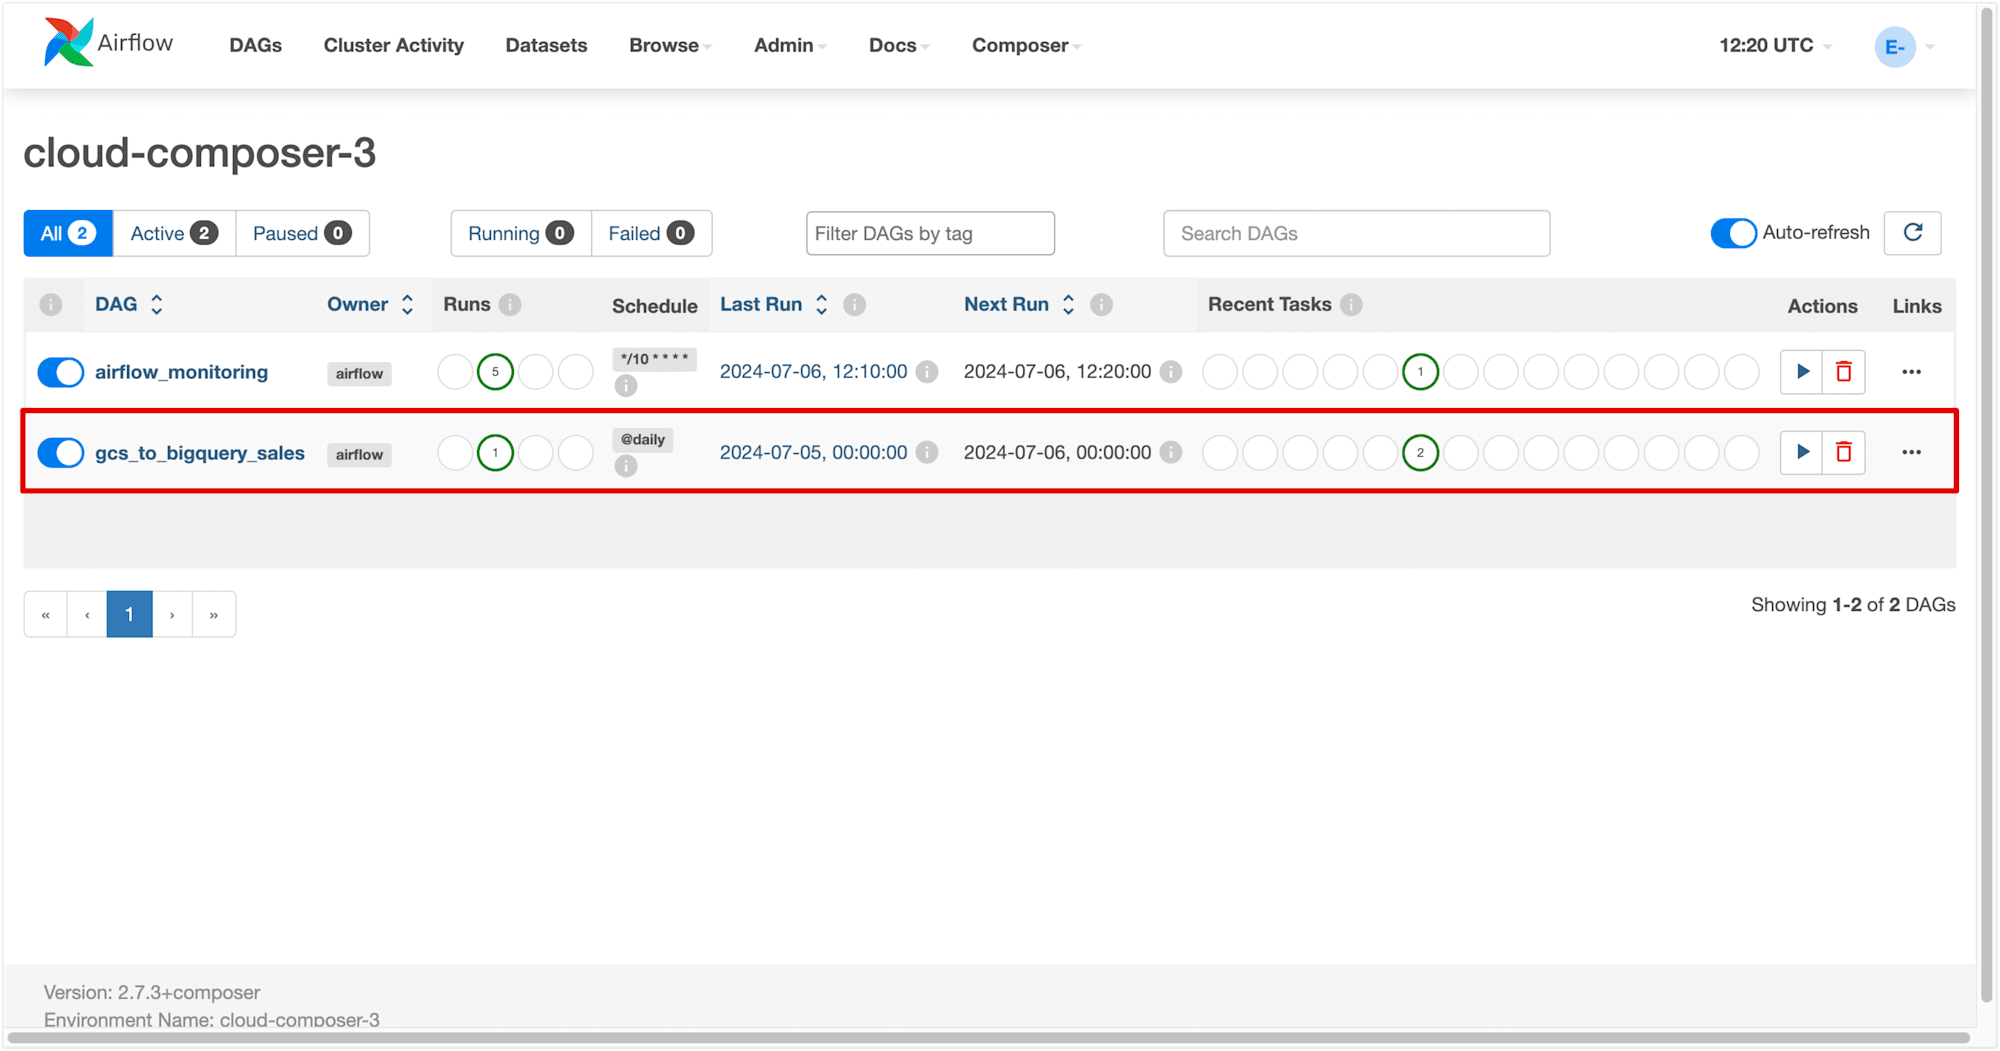The height and width of the screenshot is (1051, 2000).
Task: Click schedule info icon under */10 * * * *
Action: point(626,386)
